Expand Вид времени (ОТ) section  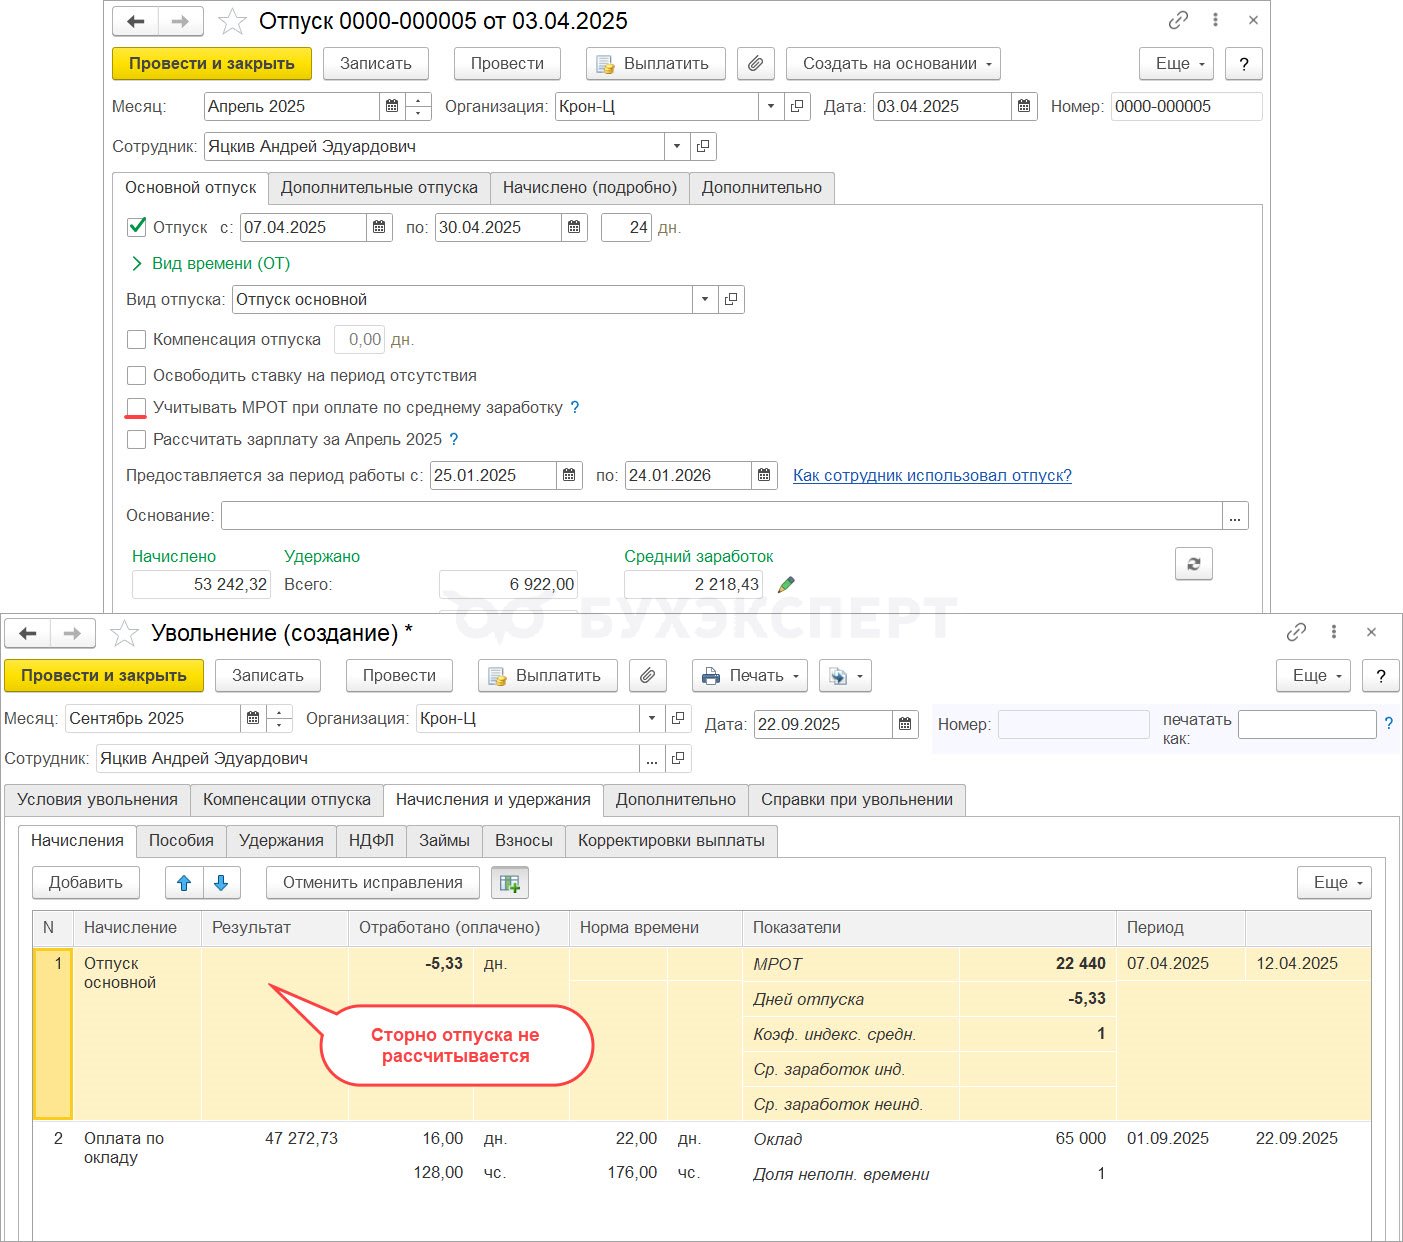pyautogui.click(x=137, y=264)
